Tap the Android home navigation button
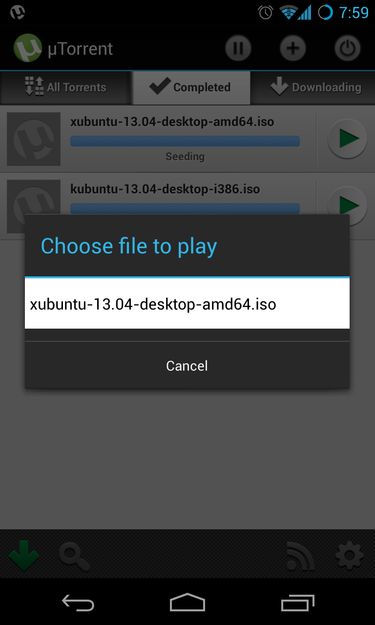Screen dimensions: 375x625 point(187,602)
